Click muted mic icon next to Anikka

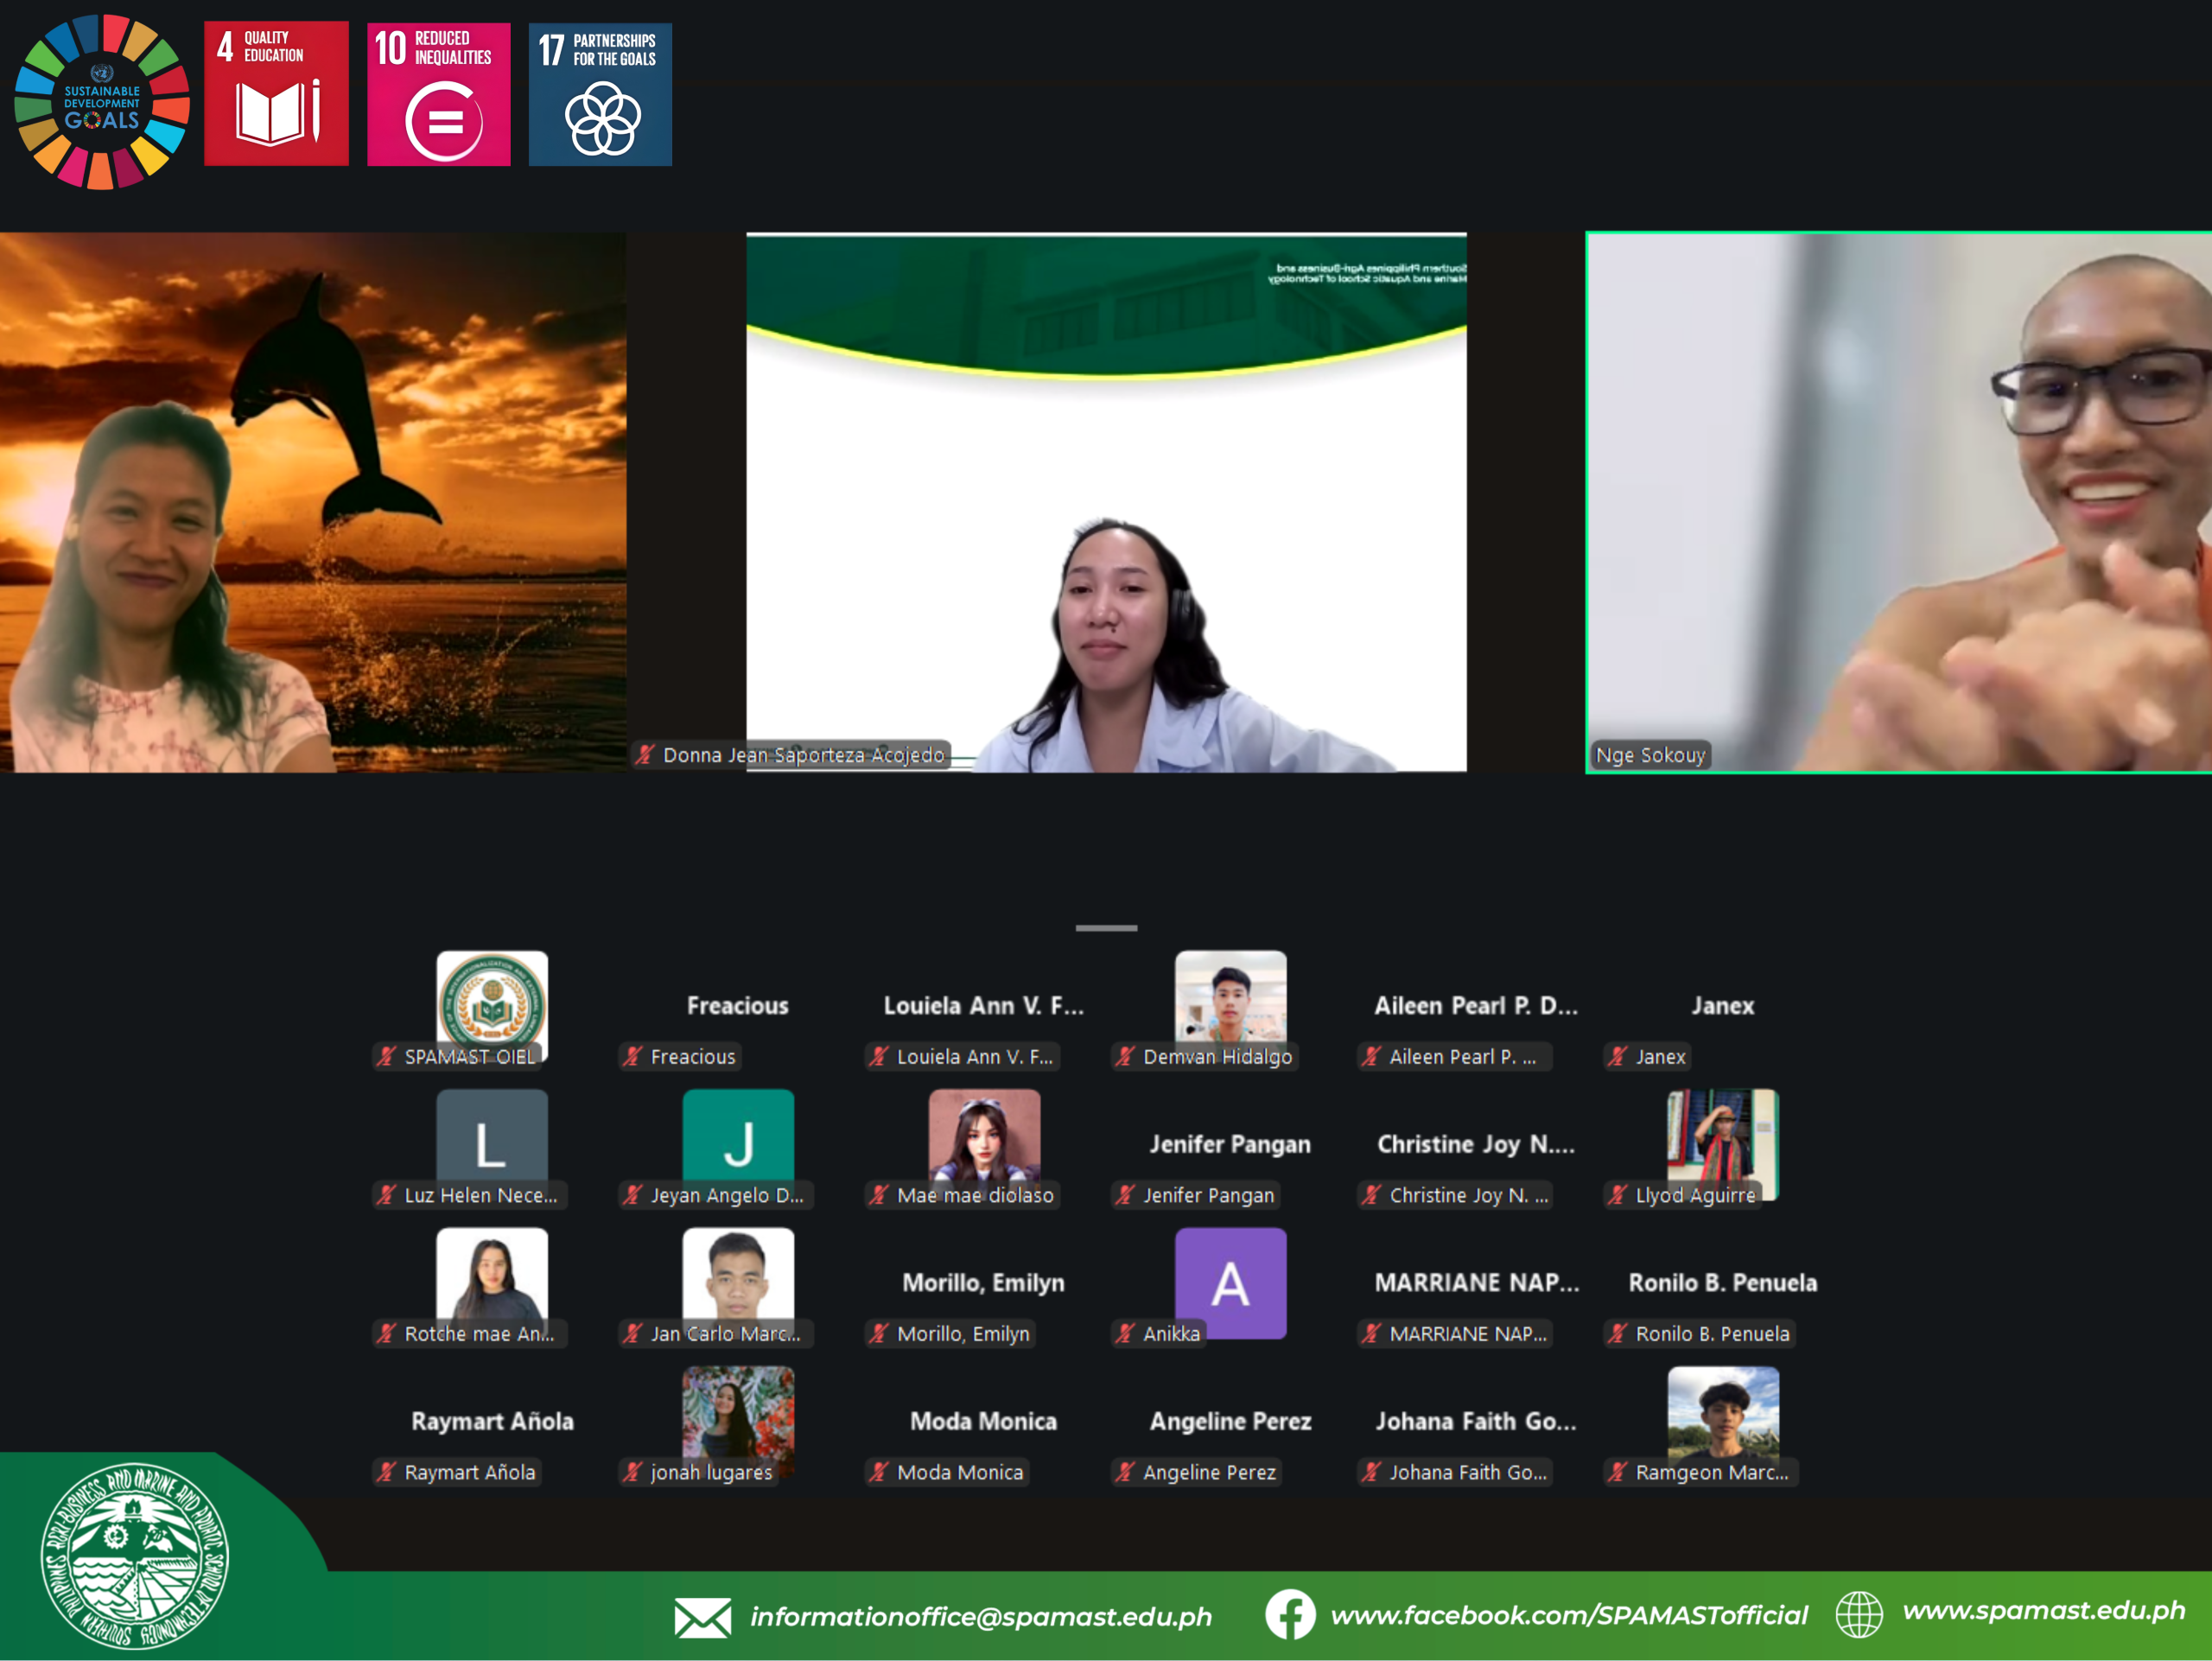(1125, 1333)
